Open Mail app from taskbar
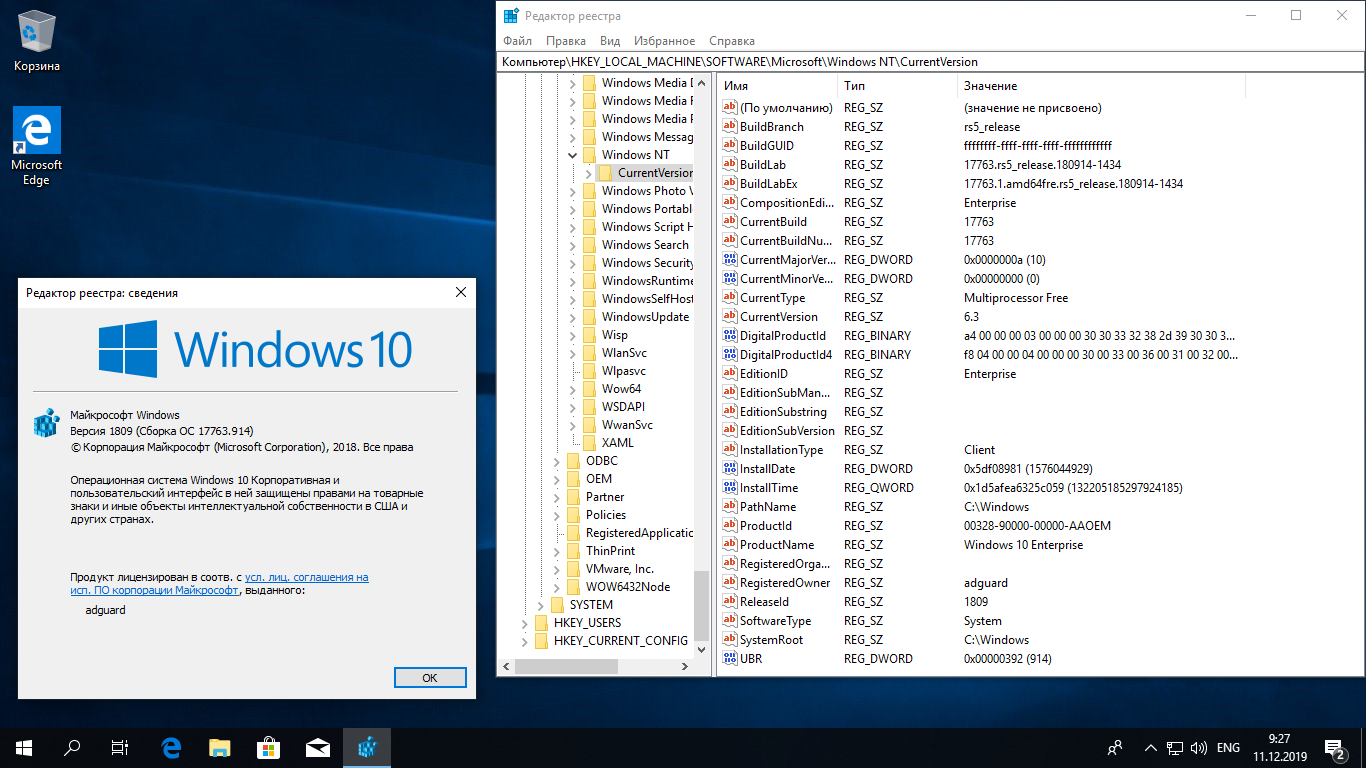This screenshot has width=1366, height=768. [x=318, y=747]
